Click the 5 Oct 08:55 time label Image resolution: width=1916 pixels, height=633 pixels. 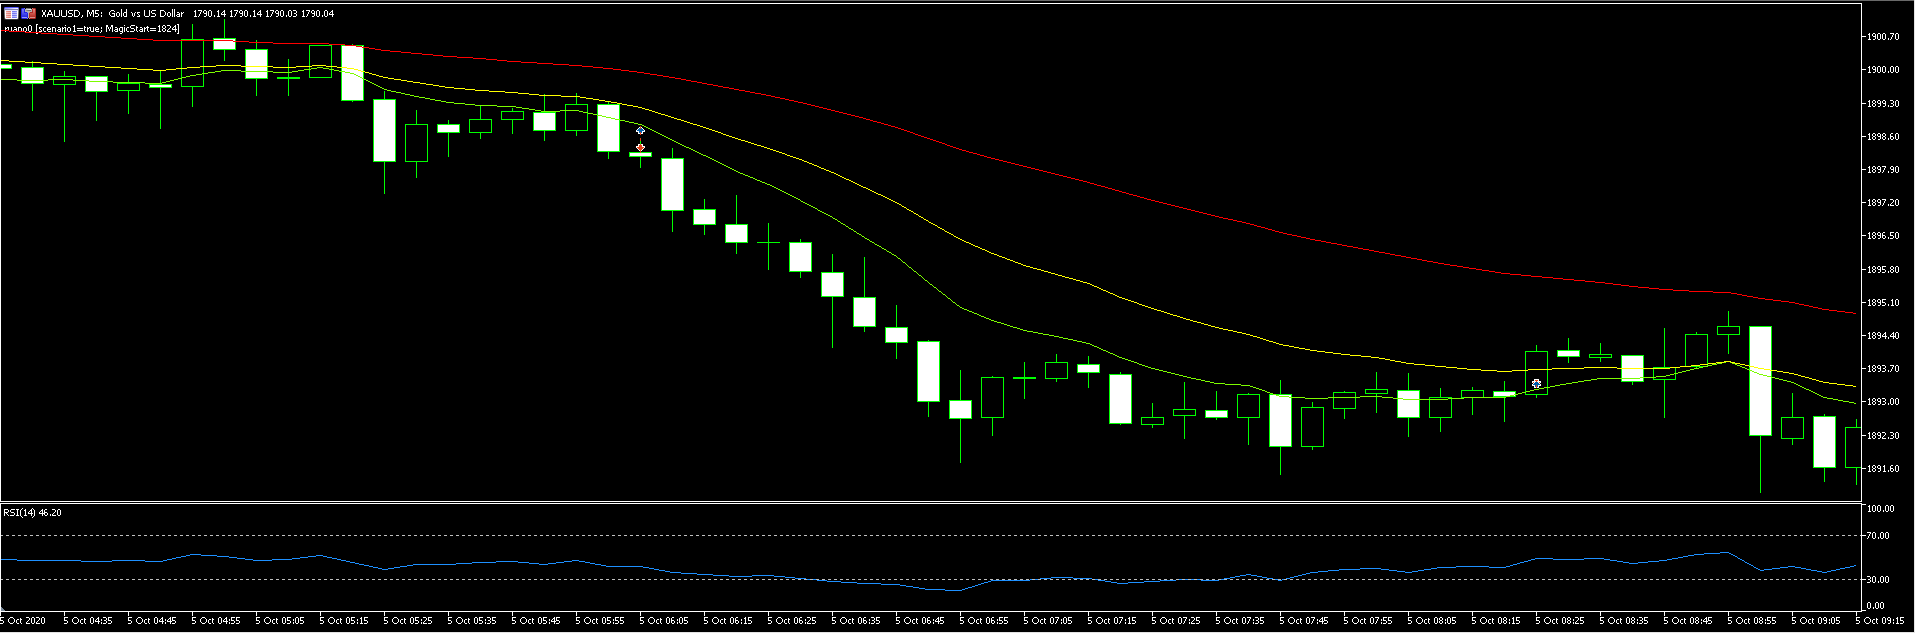pos(1752,621)
